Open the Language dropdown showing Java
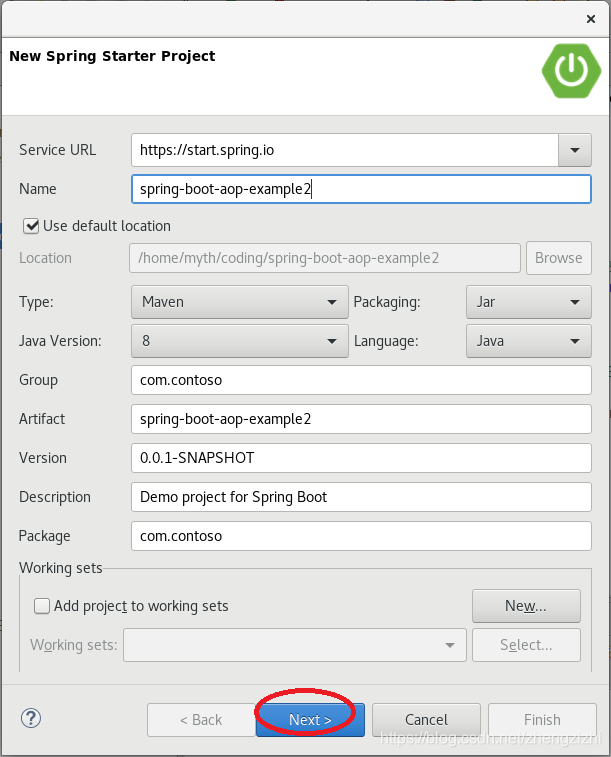 (528, 341)
